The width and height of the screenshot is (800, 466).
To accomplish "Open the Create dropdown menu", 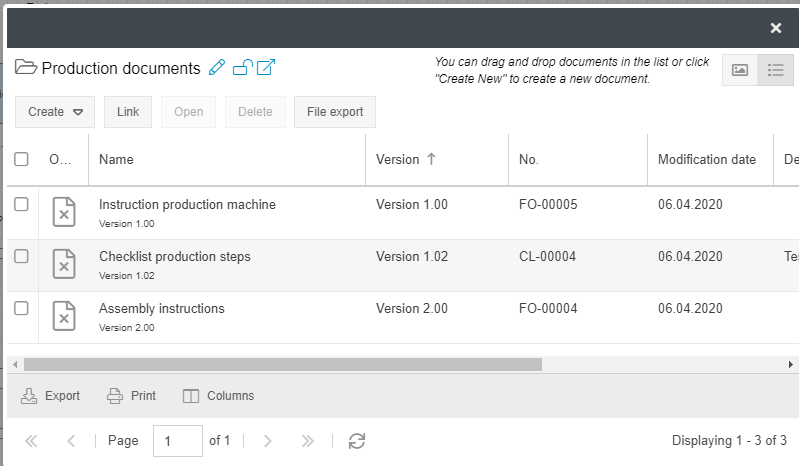I will pyautogui.click(x=55, y=112).
